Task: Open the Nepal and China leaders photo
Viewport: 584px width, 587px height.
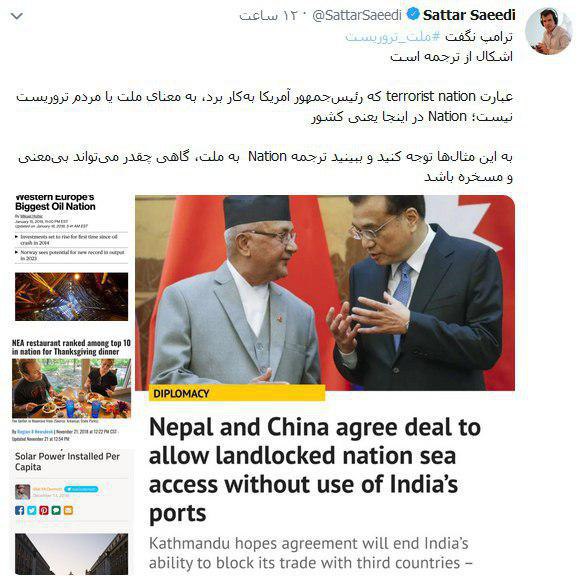Action: pyautogui.click(x=325, y=293)
